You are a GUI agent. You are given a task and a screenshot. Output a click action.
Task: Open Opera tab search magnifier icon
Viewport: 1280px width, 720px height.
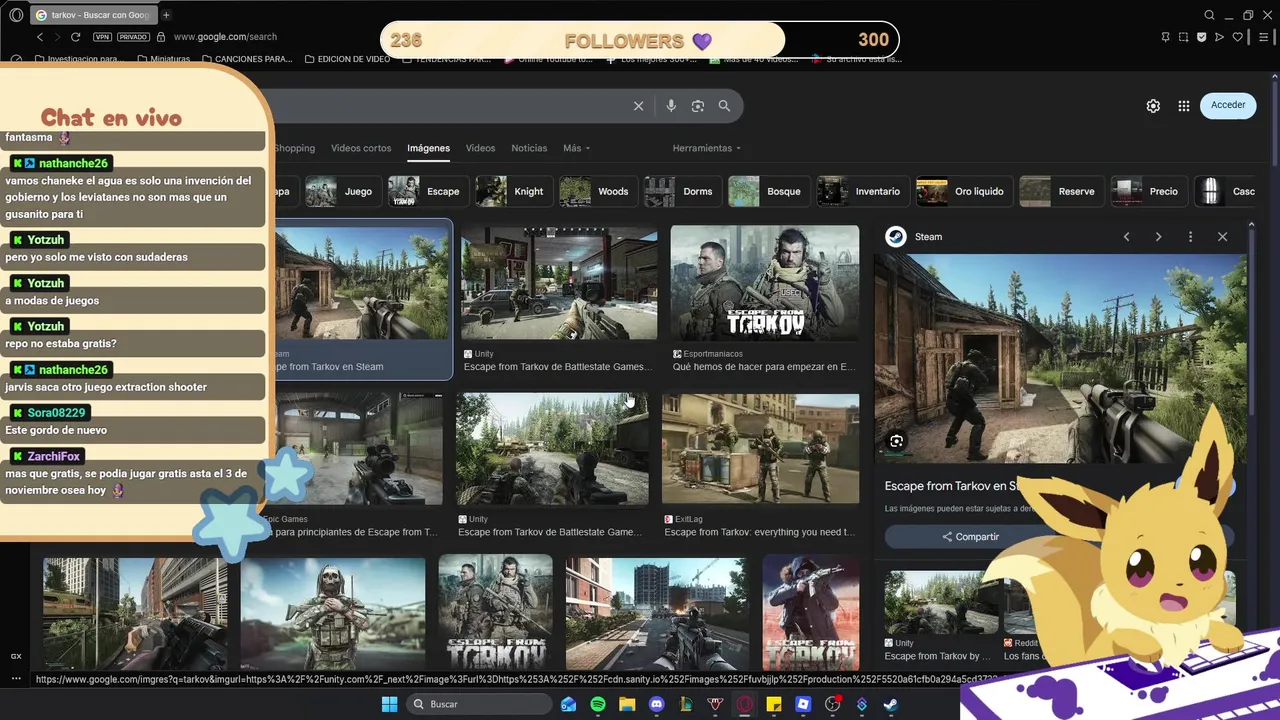click(x=1209, y=15)
